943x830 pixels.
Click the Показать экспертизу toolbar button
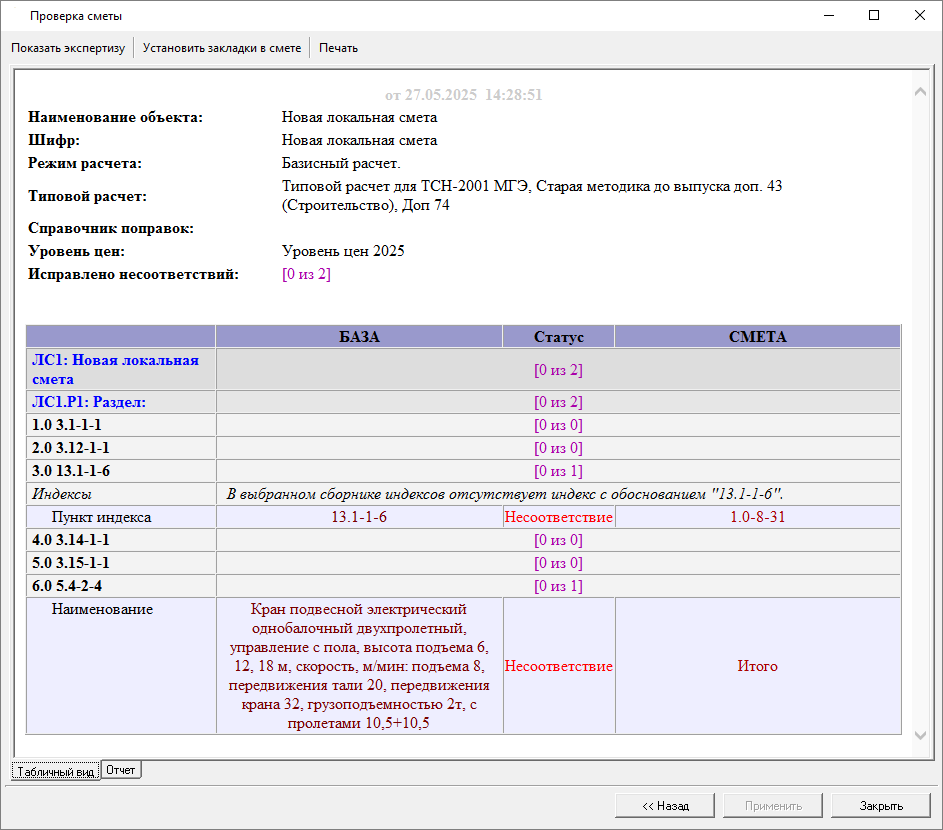68,48
